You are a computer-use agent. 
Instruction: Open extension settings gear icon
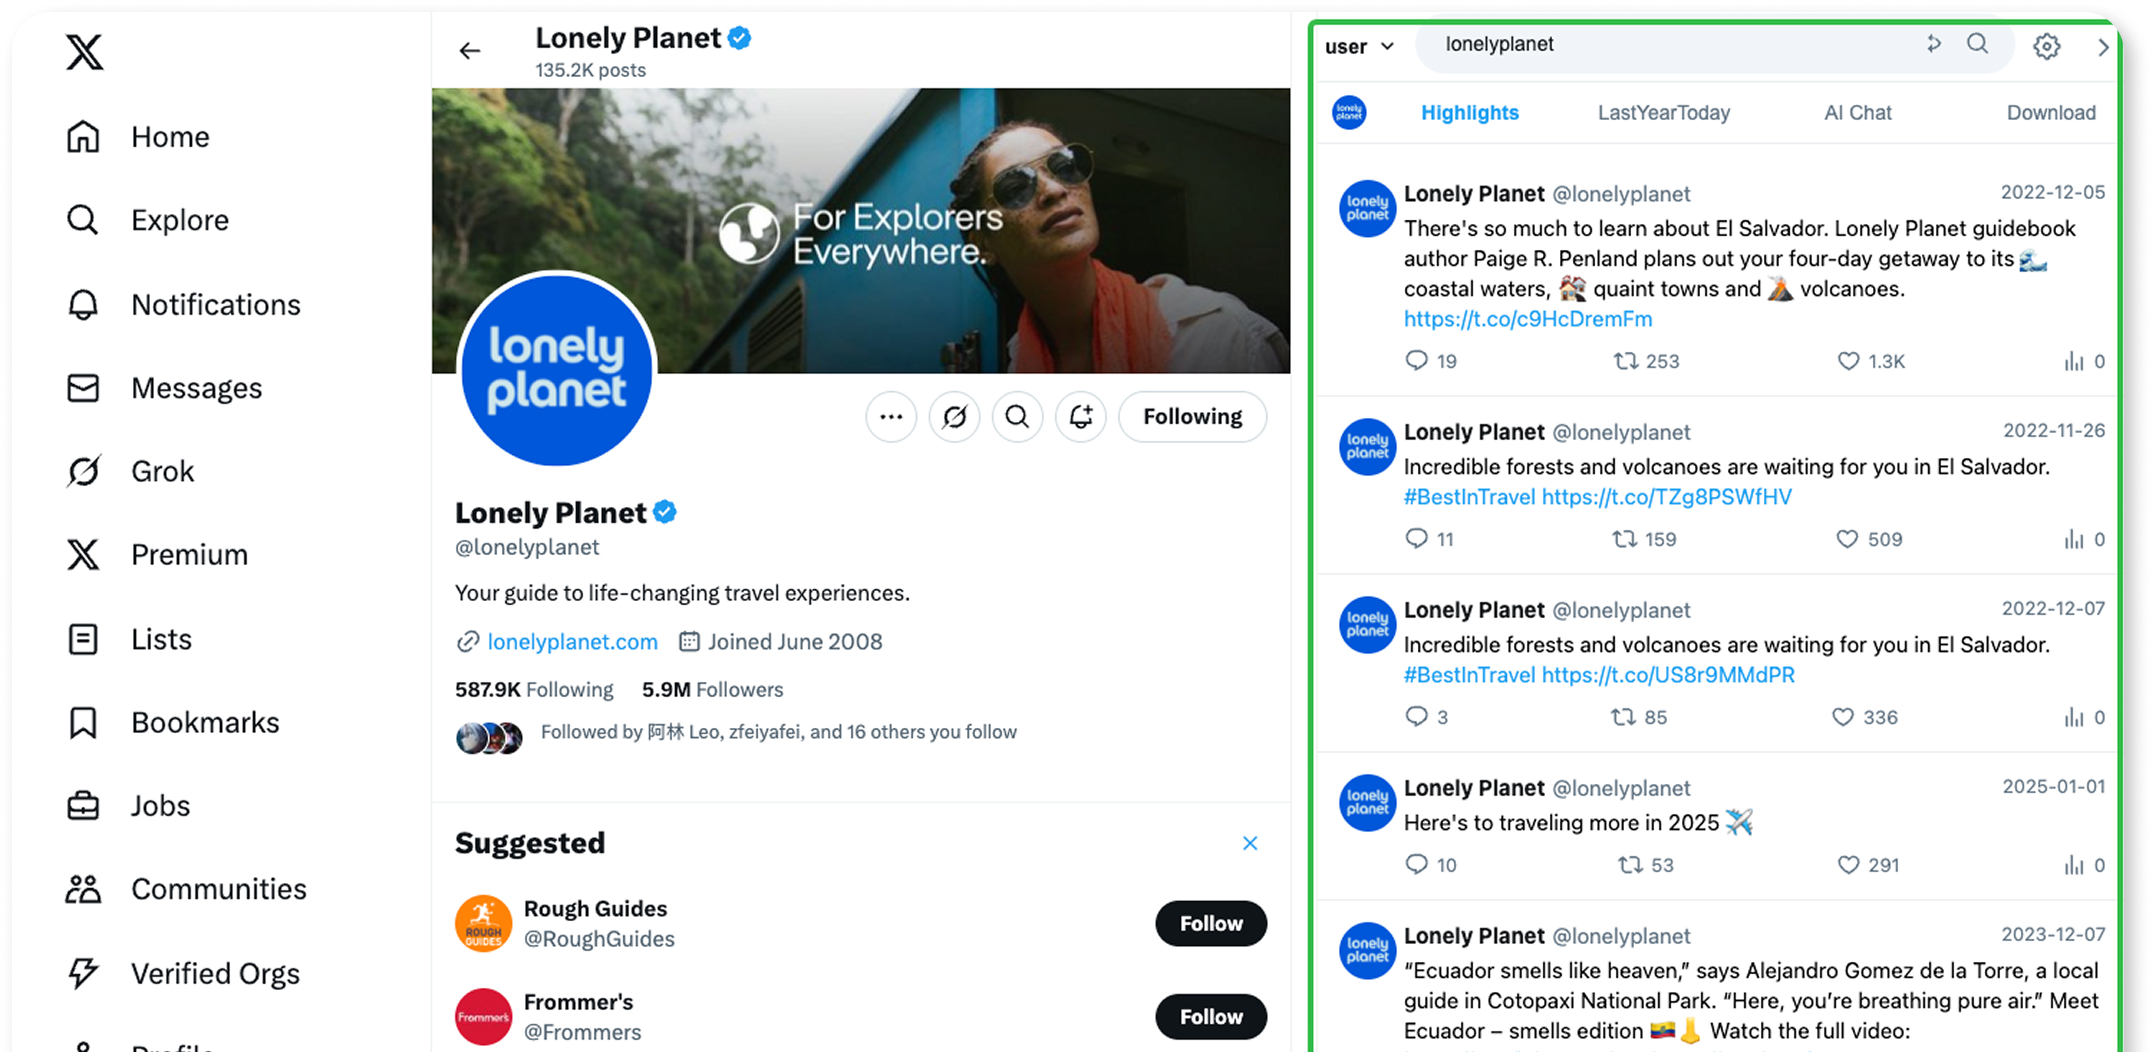pyautogui.click(x=2046, y=46)
